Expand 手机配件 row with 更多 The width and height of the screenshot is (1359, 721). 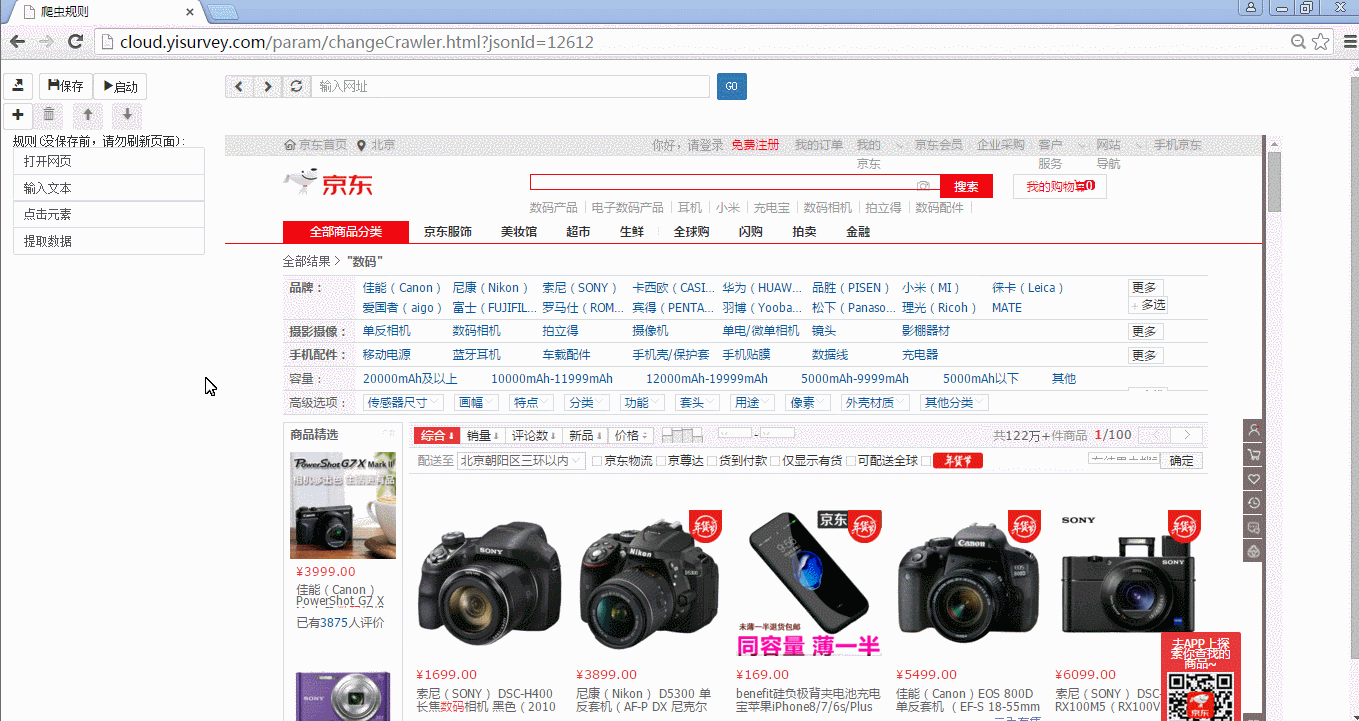click(x=1145, y=355)
